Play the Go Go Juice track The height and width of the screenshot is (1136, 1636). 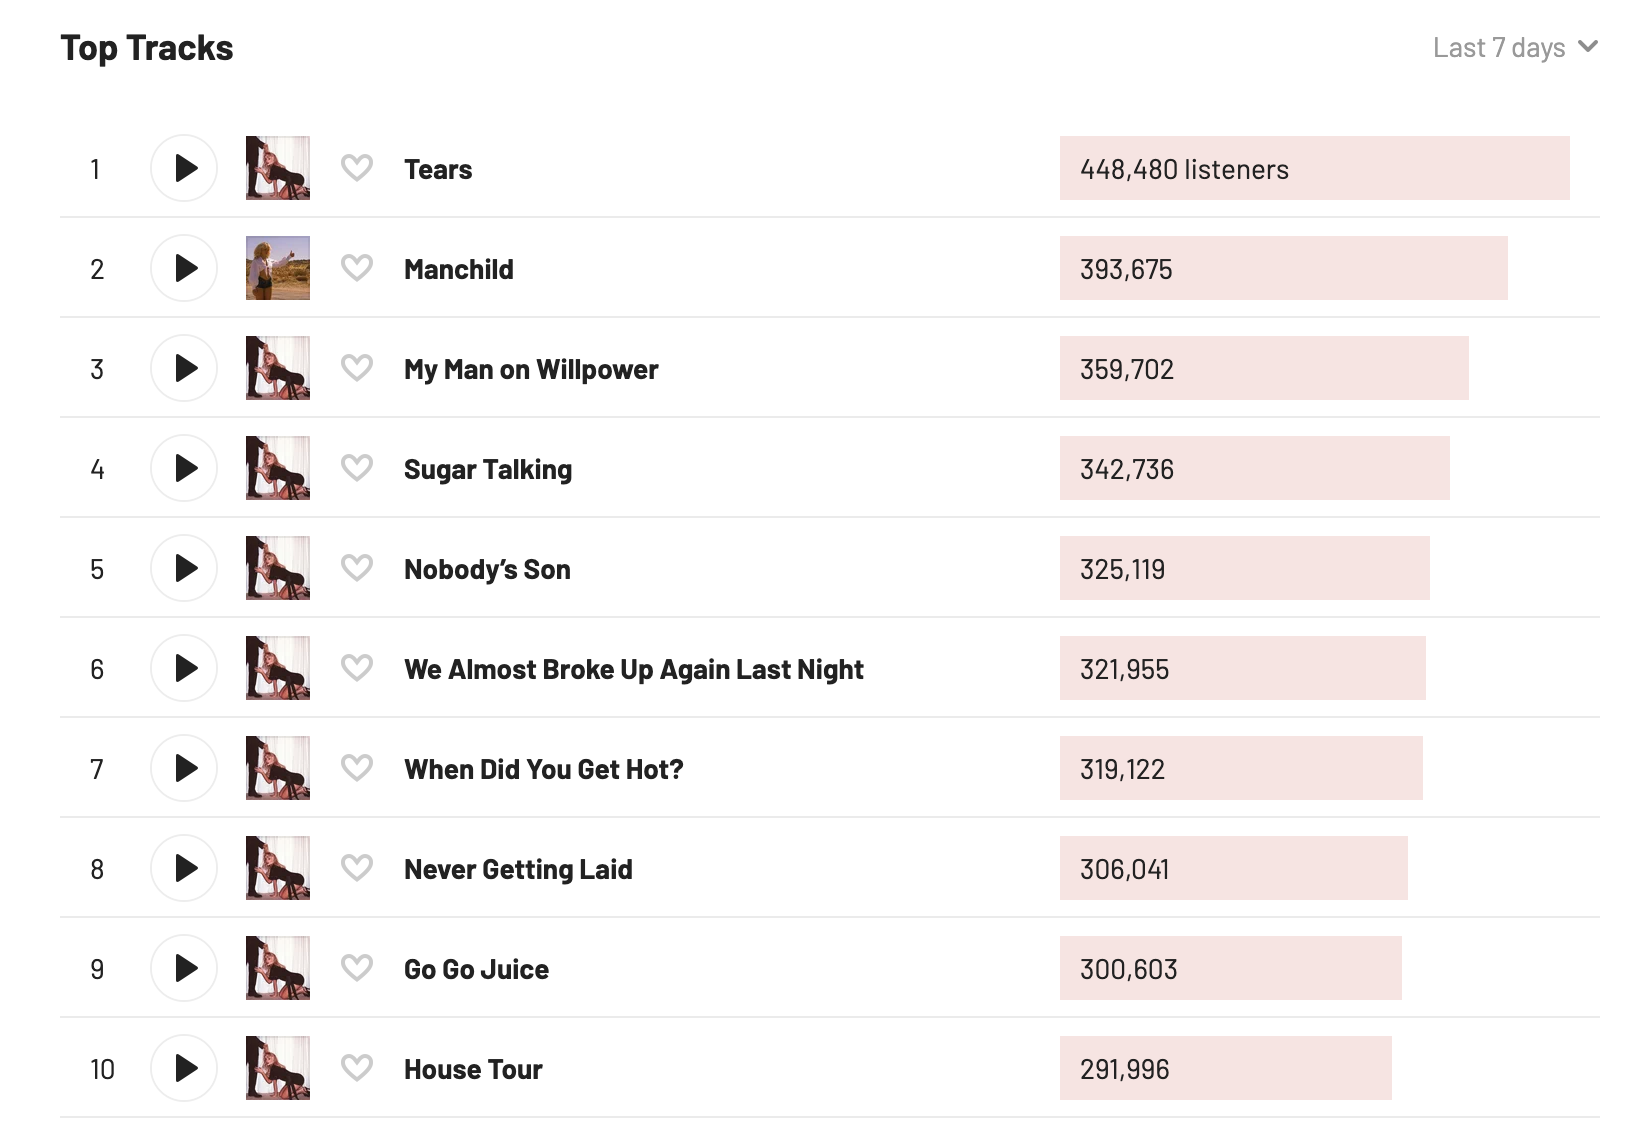pyautogui.click(x=184, y=968)
